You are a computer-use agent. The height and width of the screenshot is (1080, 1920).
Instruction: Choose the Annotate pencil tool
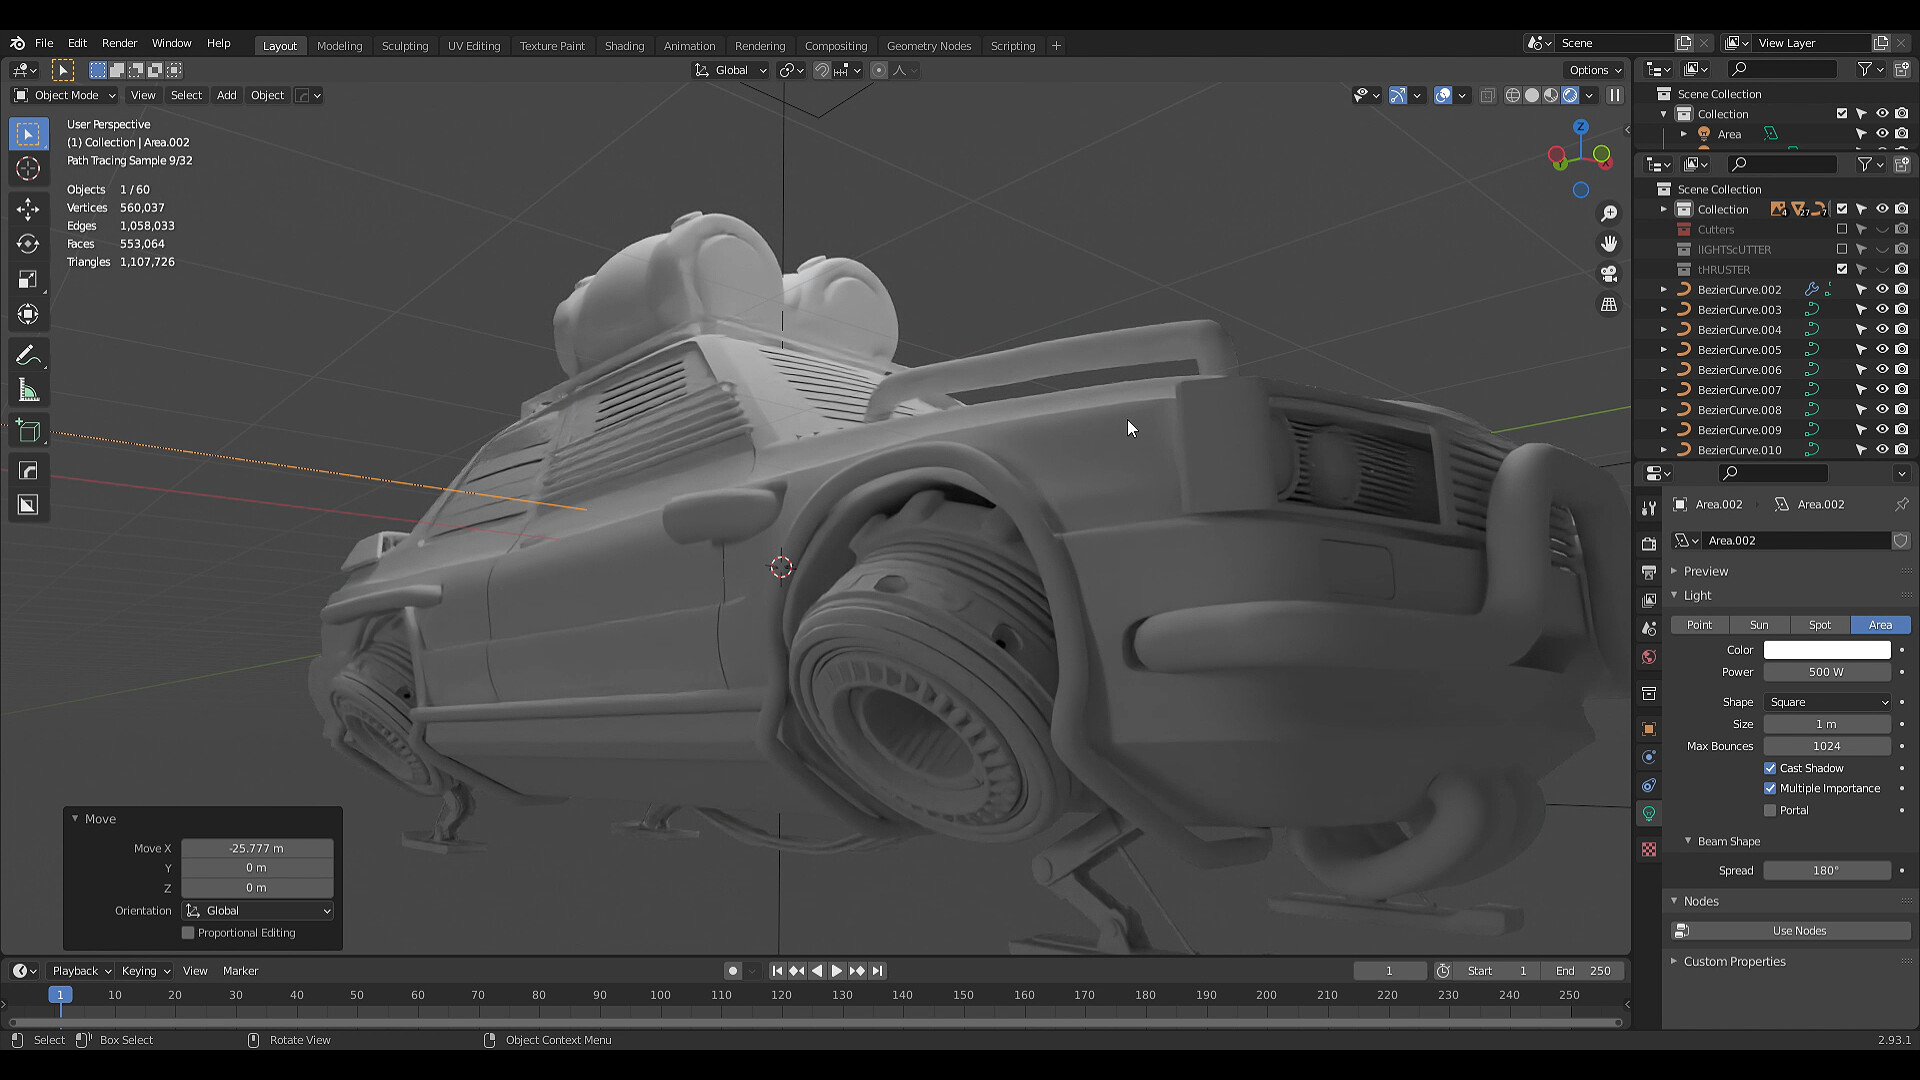coord(28,356)
